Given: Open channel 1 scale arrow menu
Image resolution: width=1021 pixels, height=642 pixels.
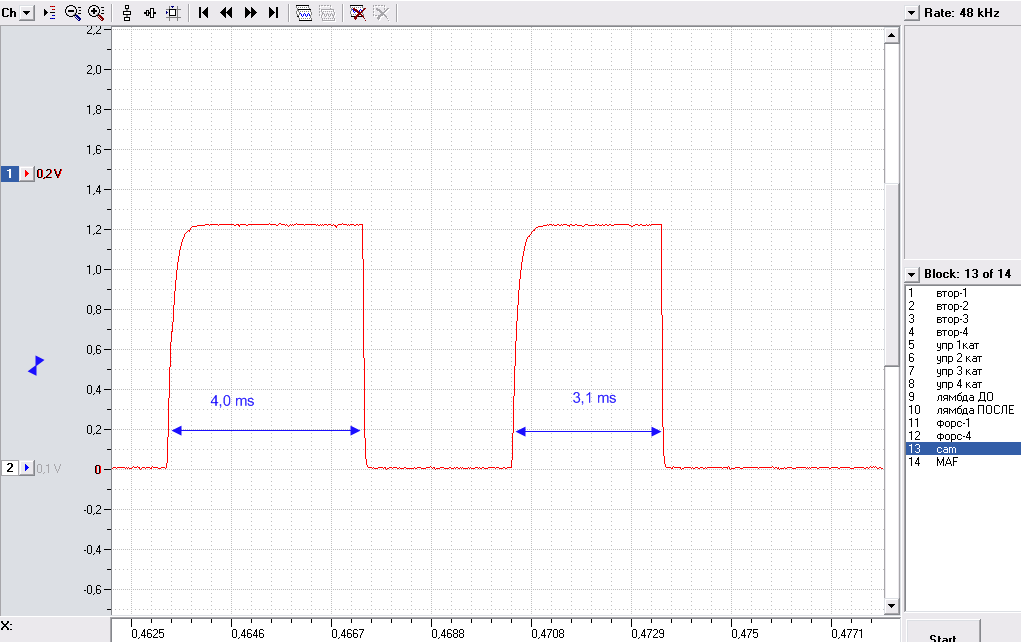Looking at the screenshot, I should point(27,174).
